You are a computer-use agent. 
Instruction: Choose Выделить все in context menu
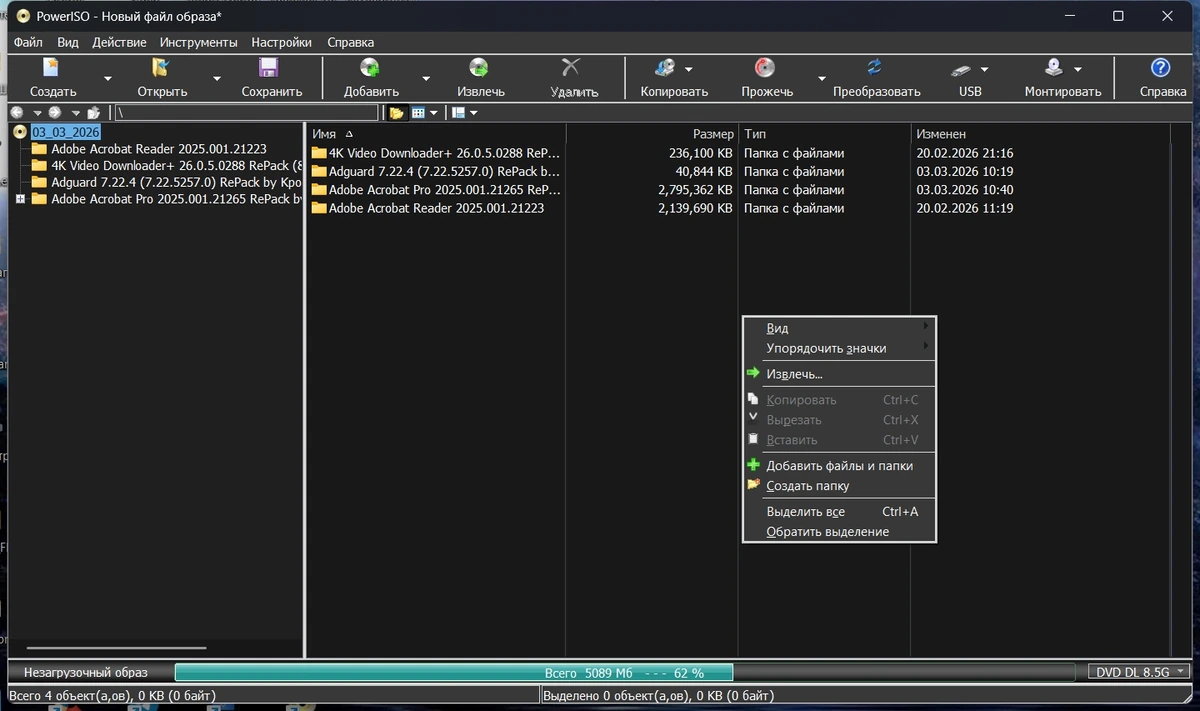(x=839, y=511)
